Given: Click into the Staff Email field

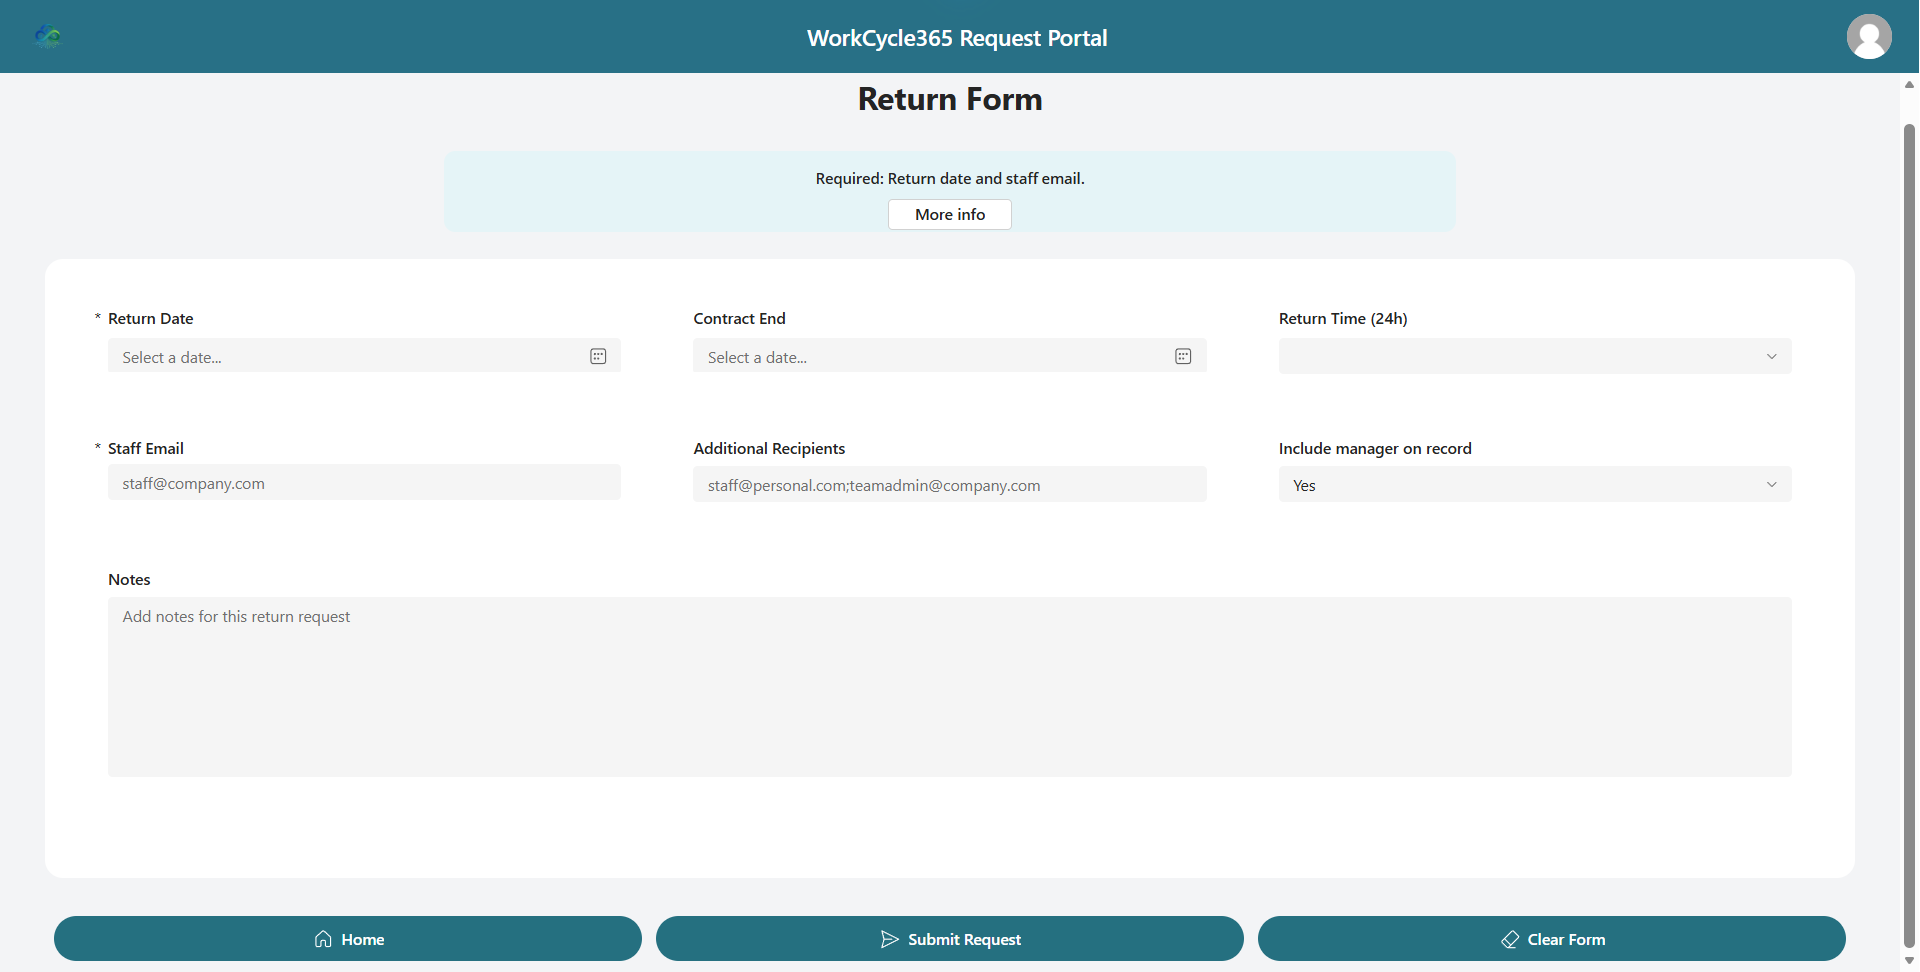Looking at the screenshot, I should click(364, 483).
